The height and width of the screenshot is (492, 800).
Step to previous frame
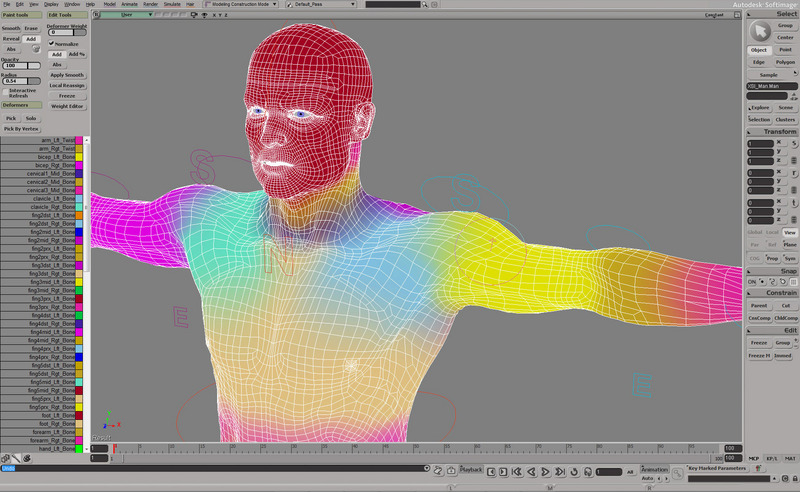click(491, 472)
